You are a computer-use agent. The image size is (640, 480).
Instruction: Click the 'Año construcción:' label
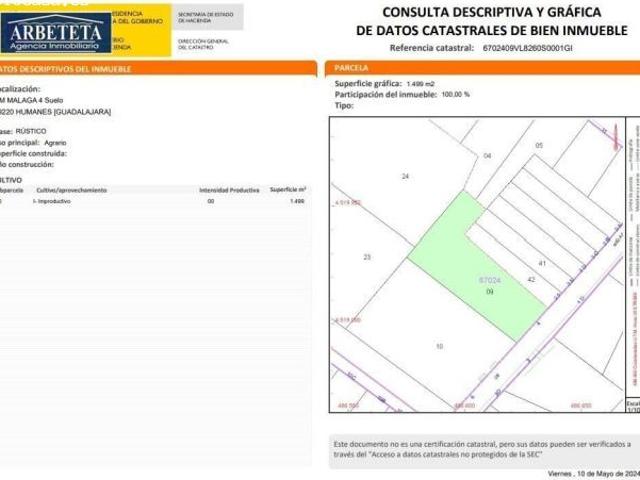pos(27,164)
